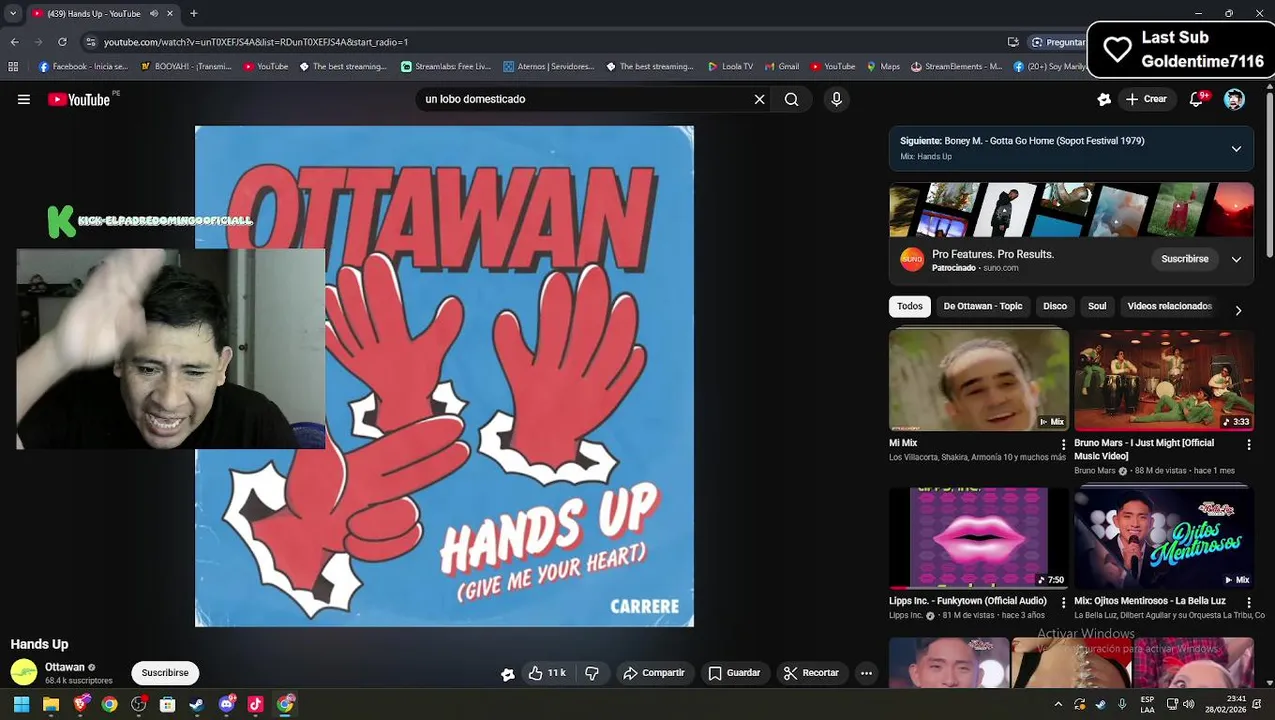Open the Discord taskbar app
The image size is (1275, 720).
[x=226, y=704]
